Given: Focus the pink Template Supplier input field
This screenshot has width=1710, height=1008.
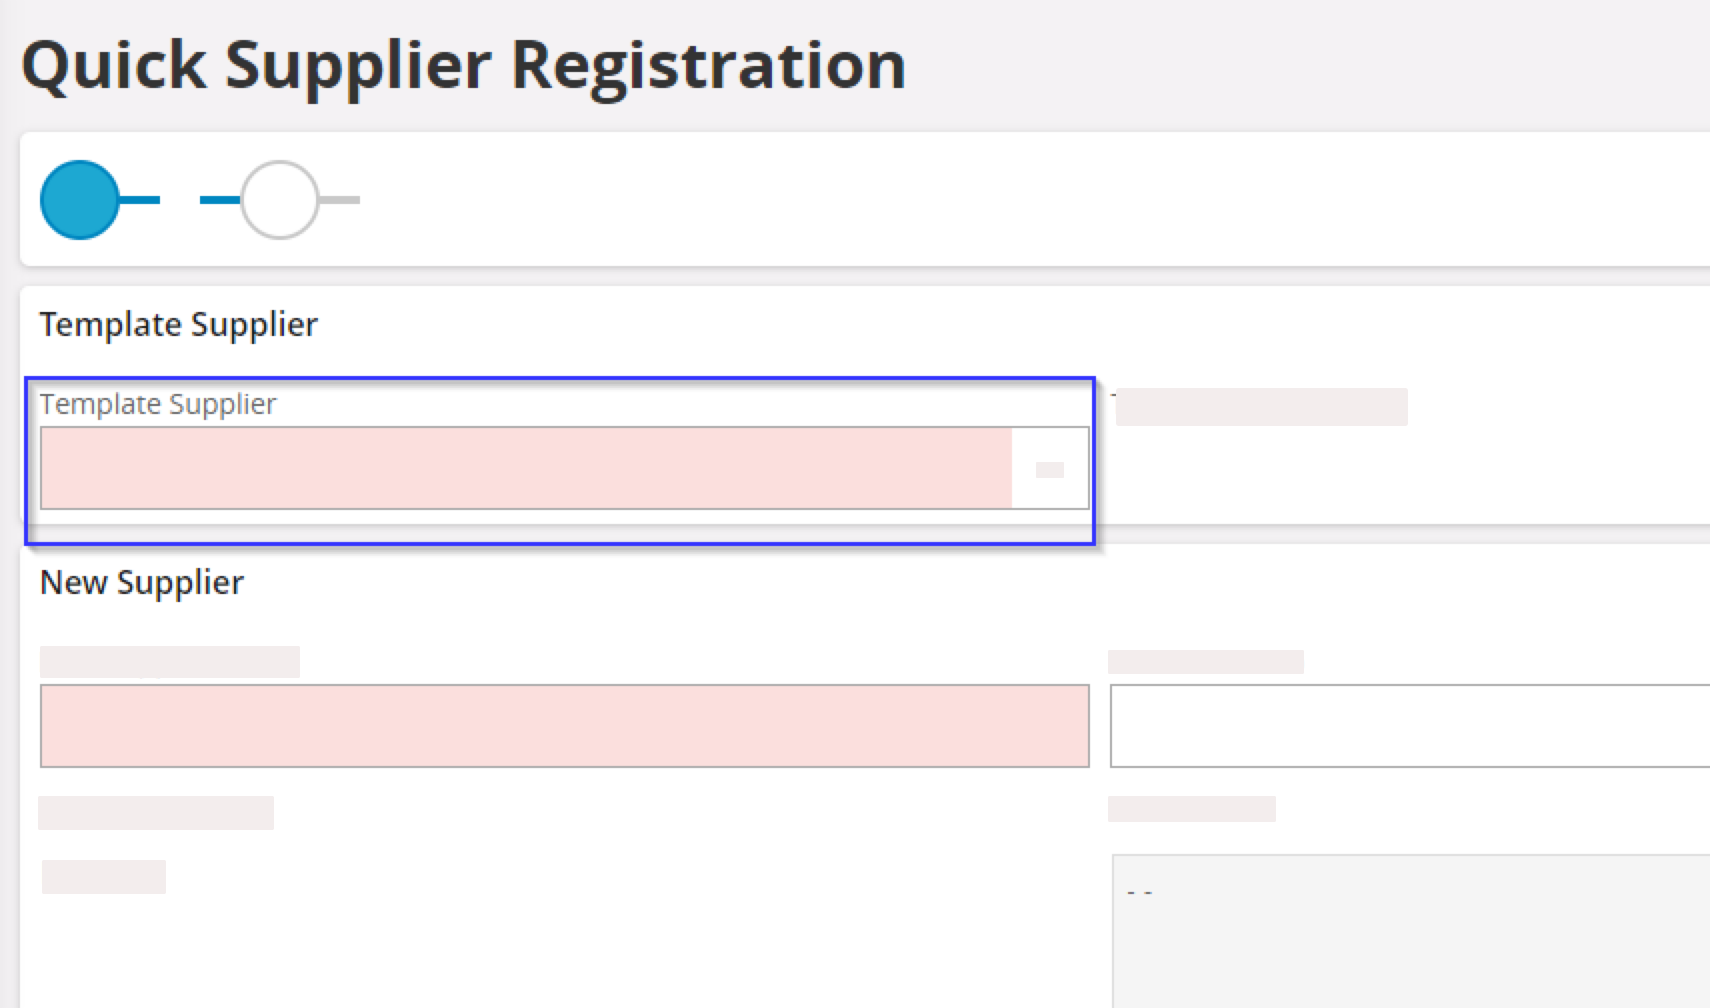Looking at the screenshot, I should click(526, 469).
